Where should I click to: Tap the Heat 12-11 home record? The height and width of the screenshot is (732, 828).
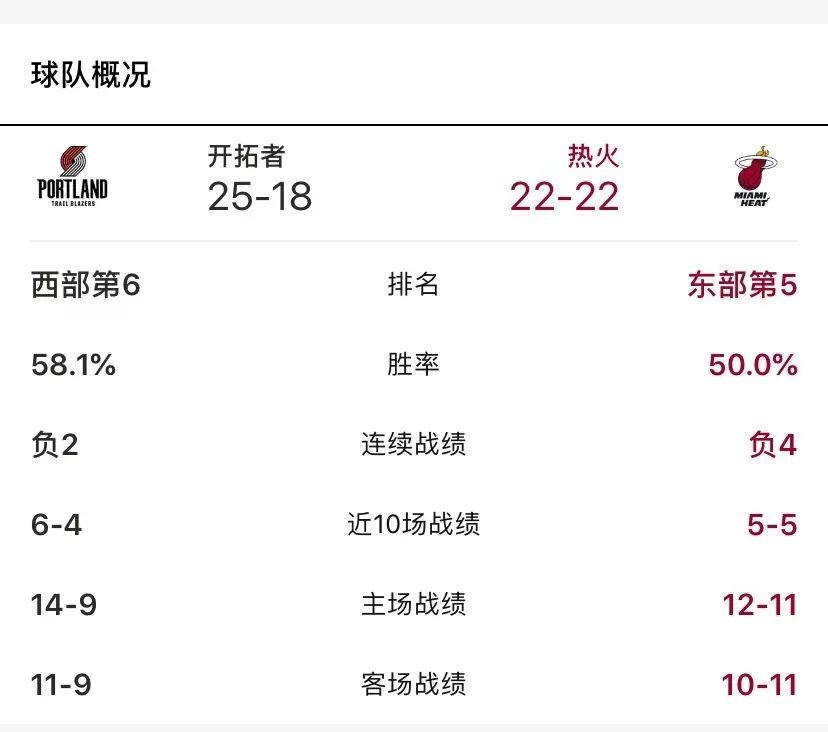(x=760, y=605)
